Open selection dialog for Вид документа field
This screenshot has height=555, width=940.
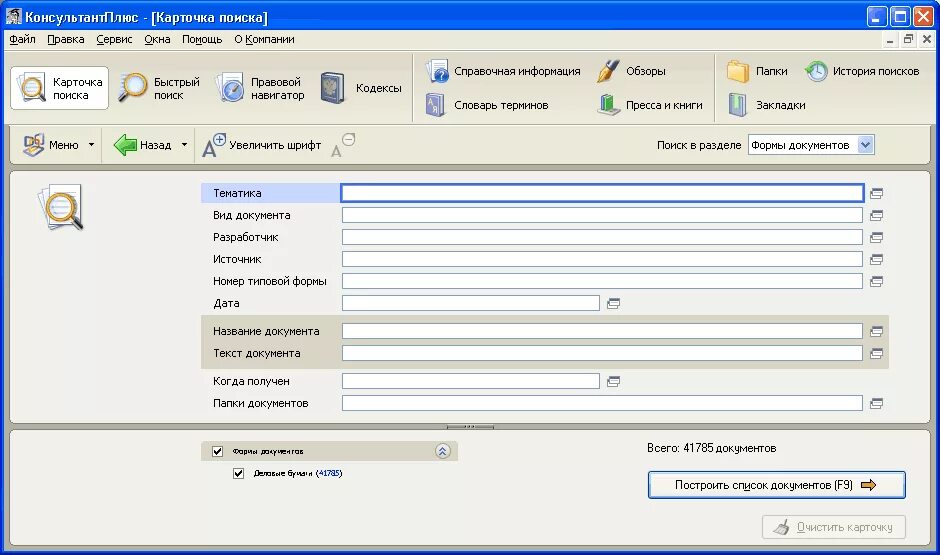(876, 215)
